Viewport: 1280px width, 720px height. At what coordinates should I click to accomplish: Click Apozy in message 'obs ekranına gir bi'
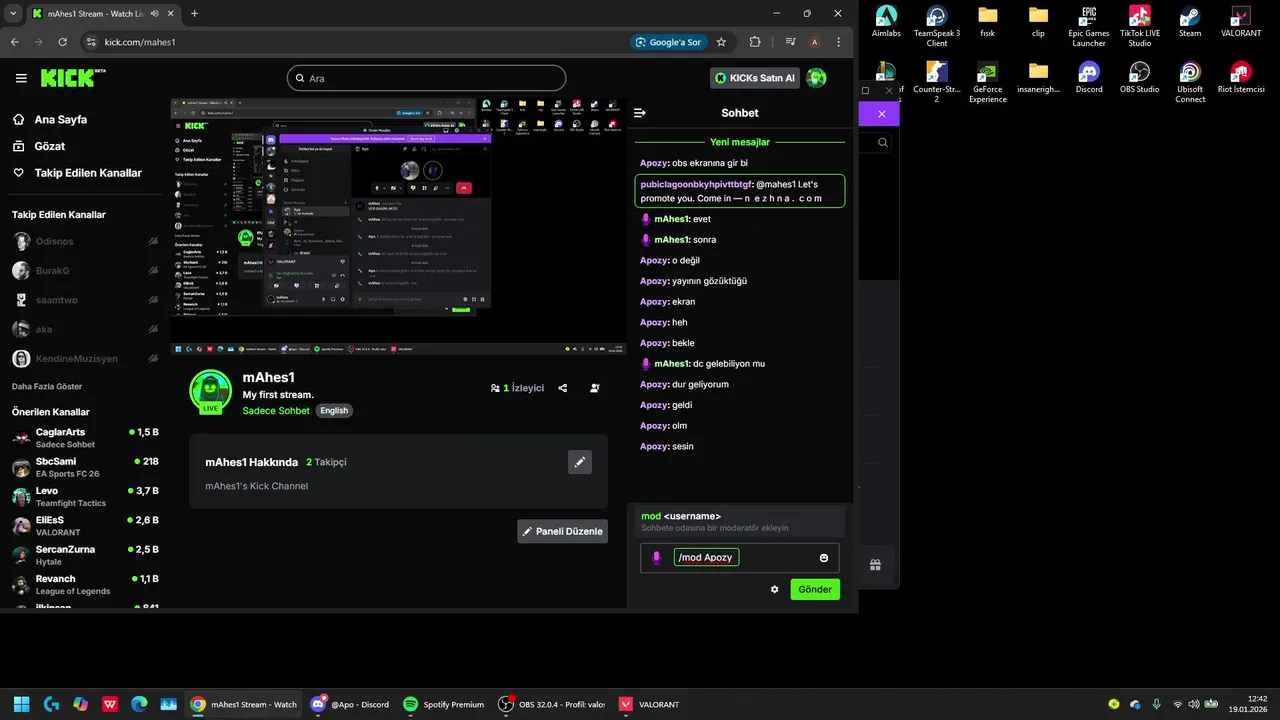[x=653, y=163]
